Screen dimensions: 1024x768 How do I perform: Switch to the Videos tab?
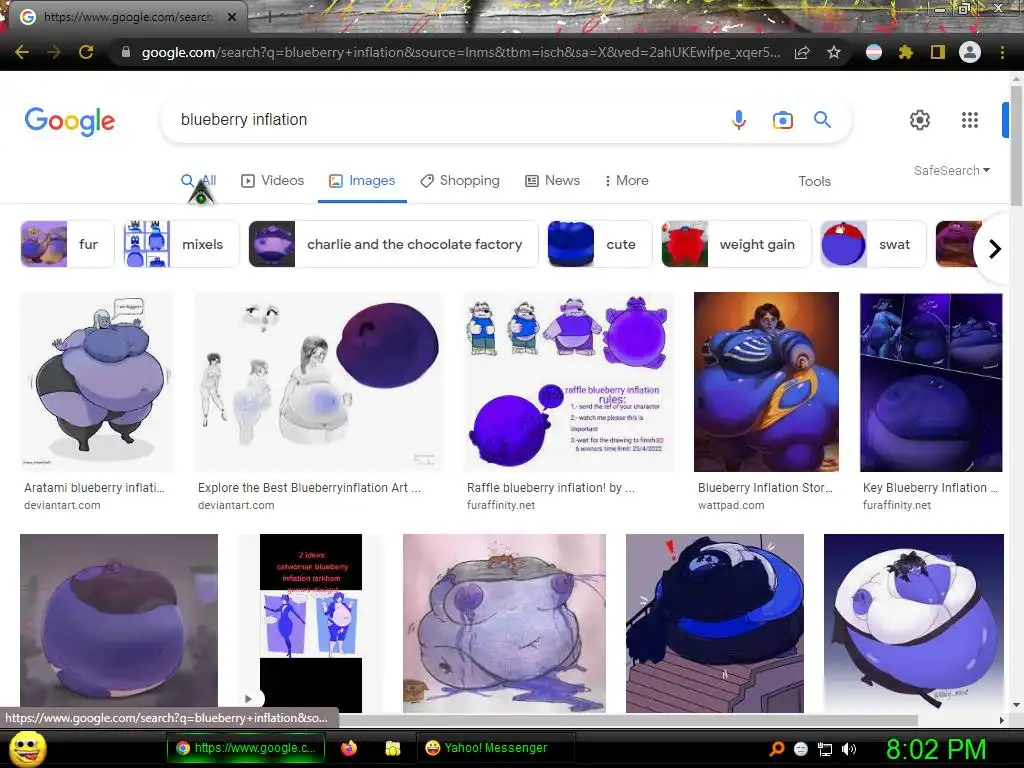coord(272,181)
